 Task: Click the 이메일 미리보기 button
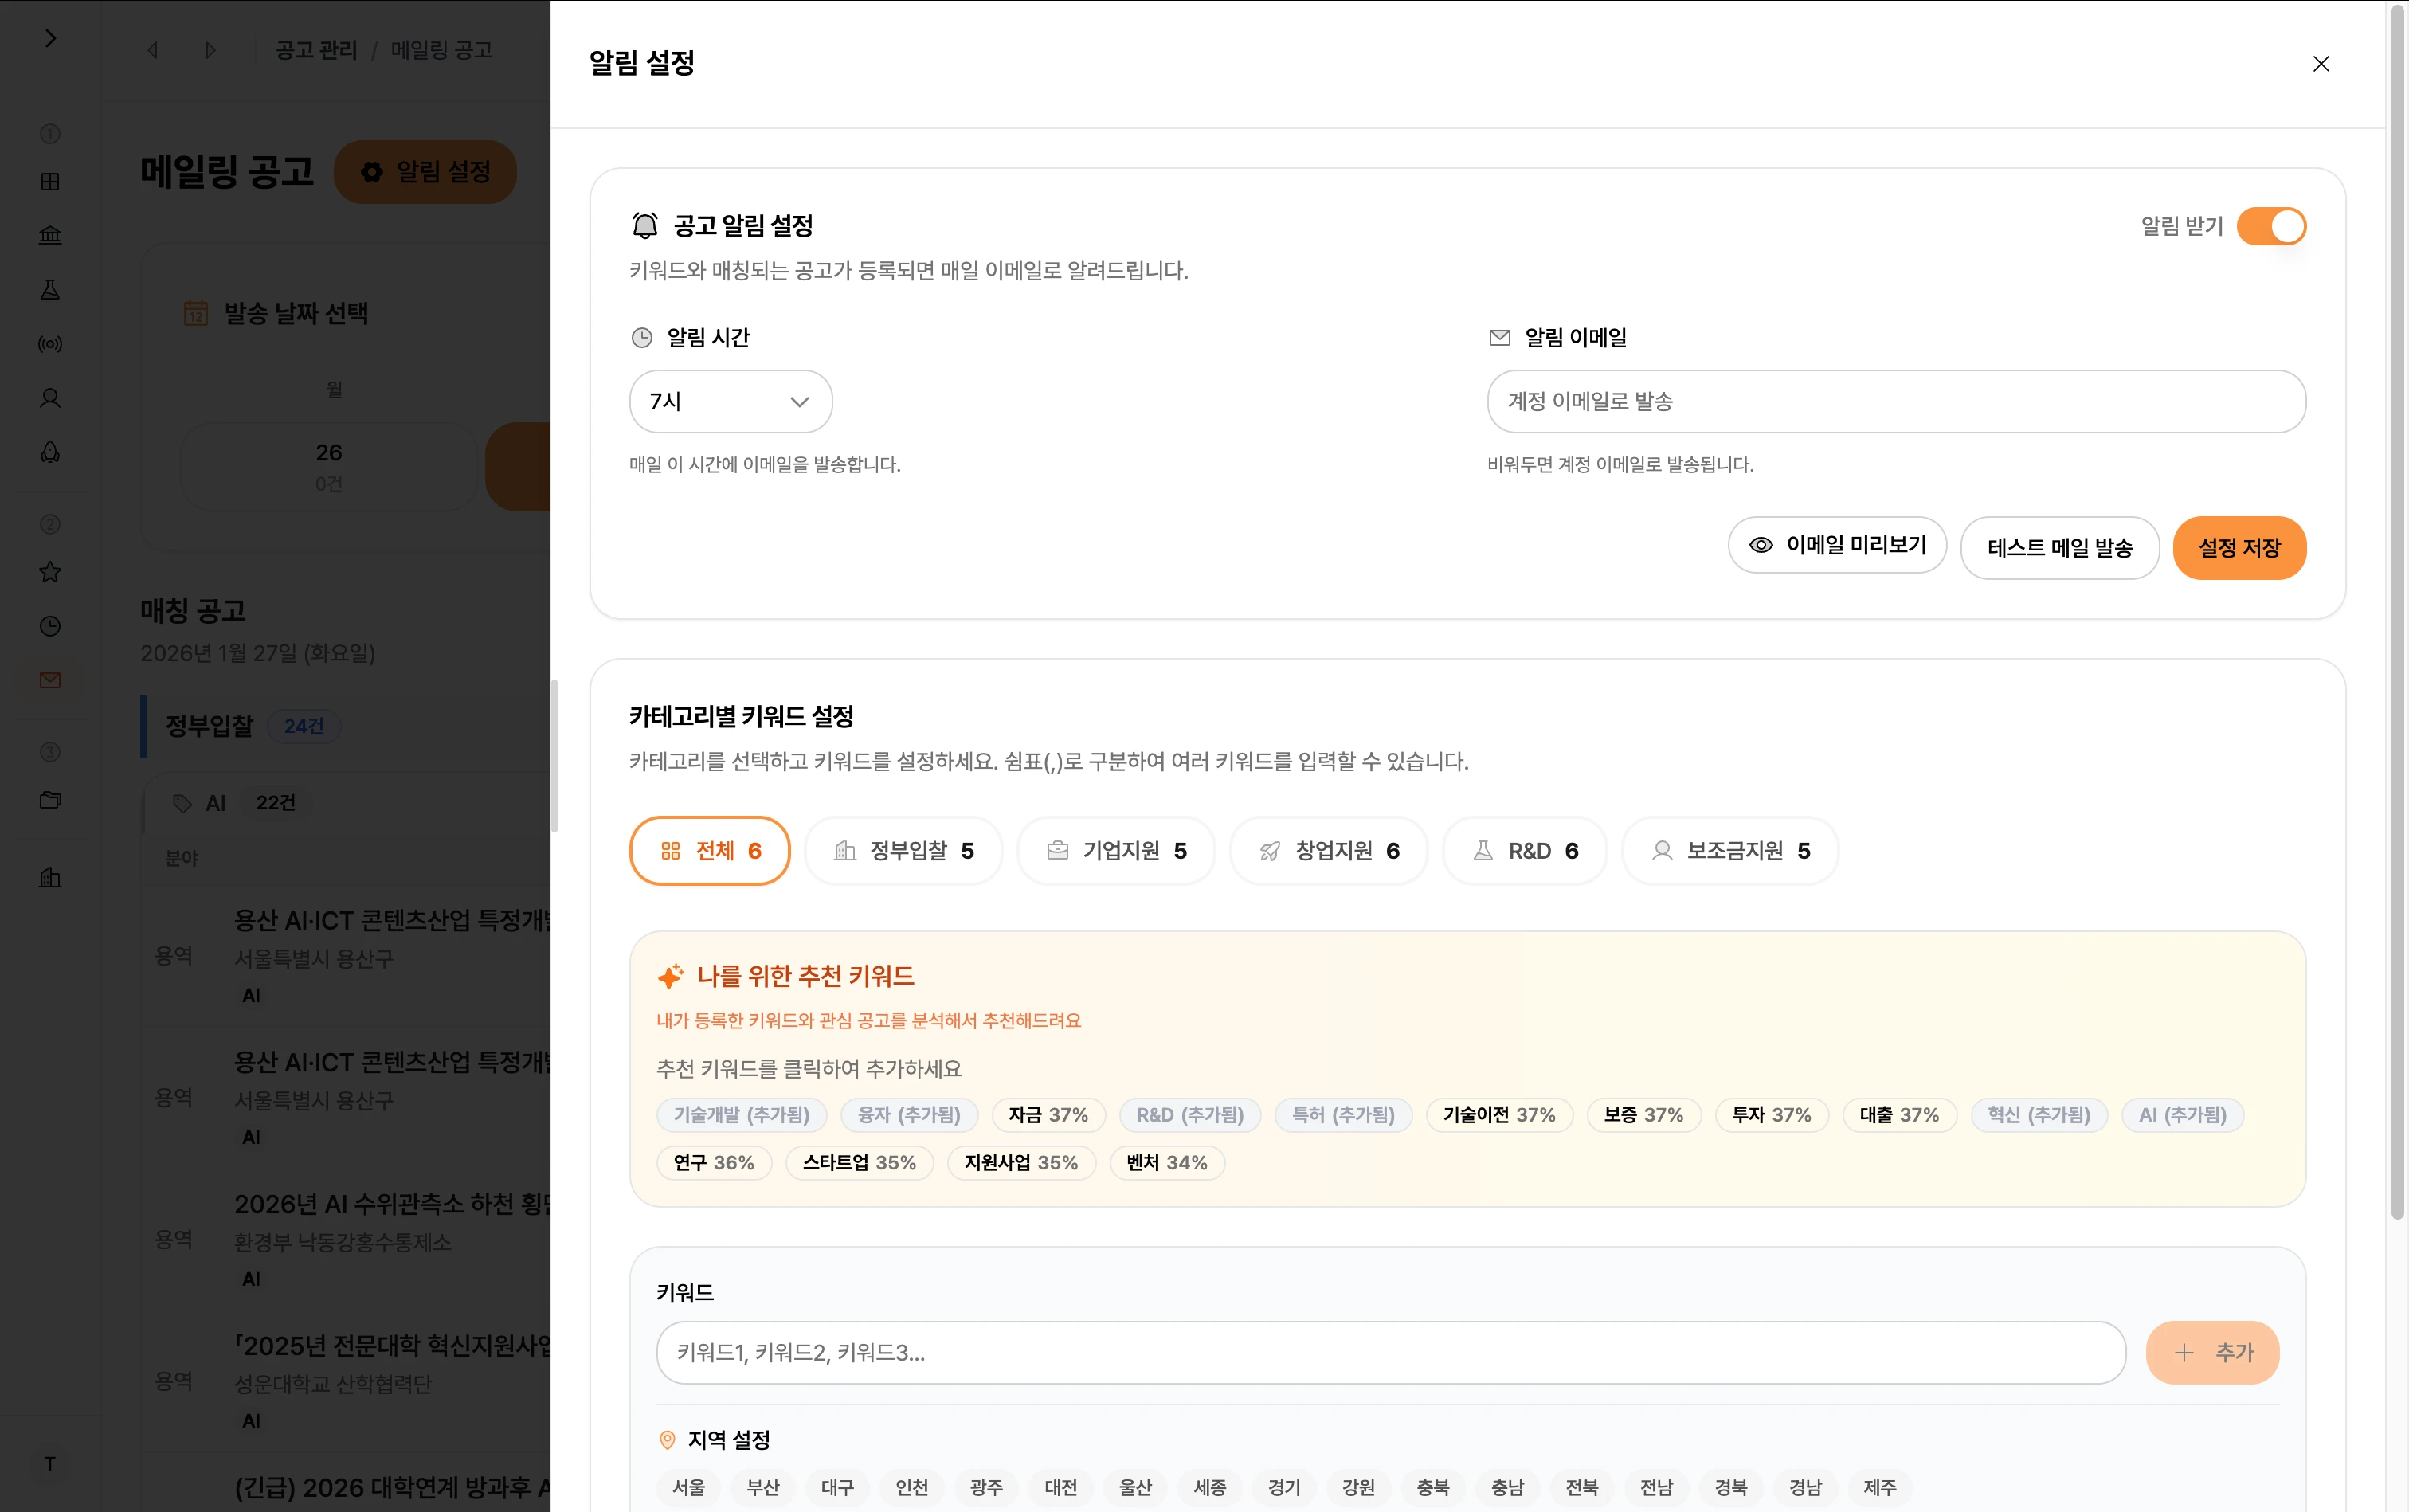(1837, 545)
